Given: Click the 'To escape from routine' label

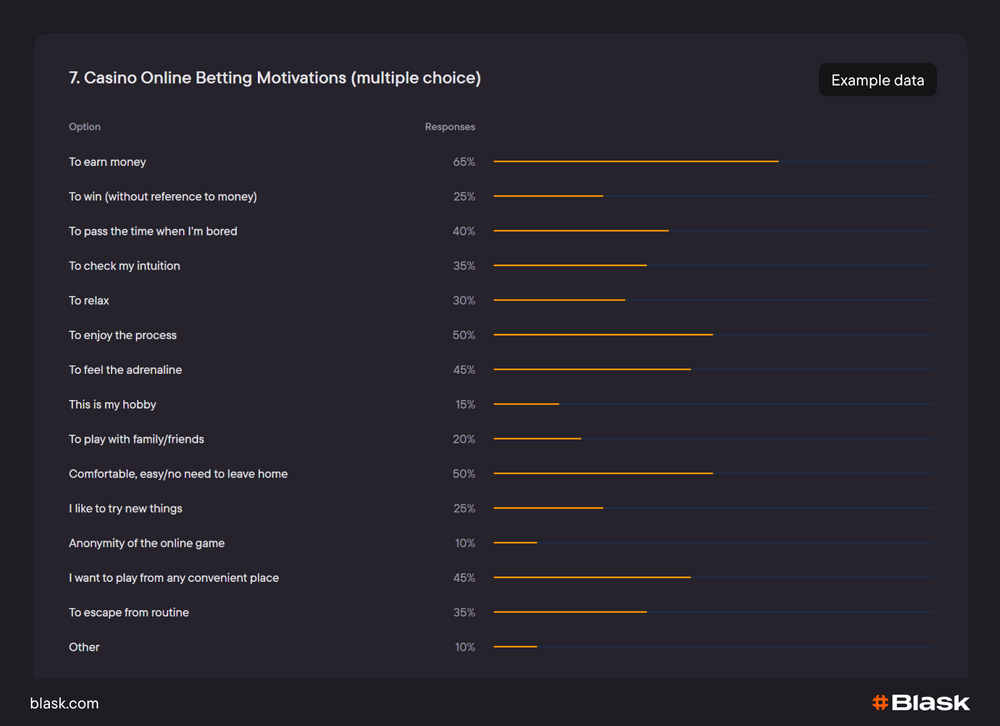Looking at the screenshot, I should point(128,612).
